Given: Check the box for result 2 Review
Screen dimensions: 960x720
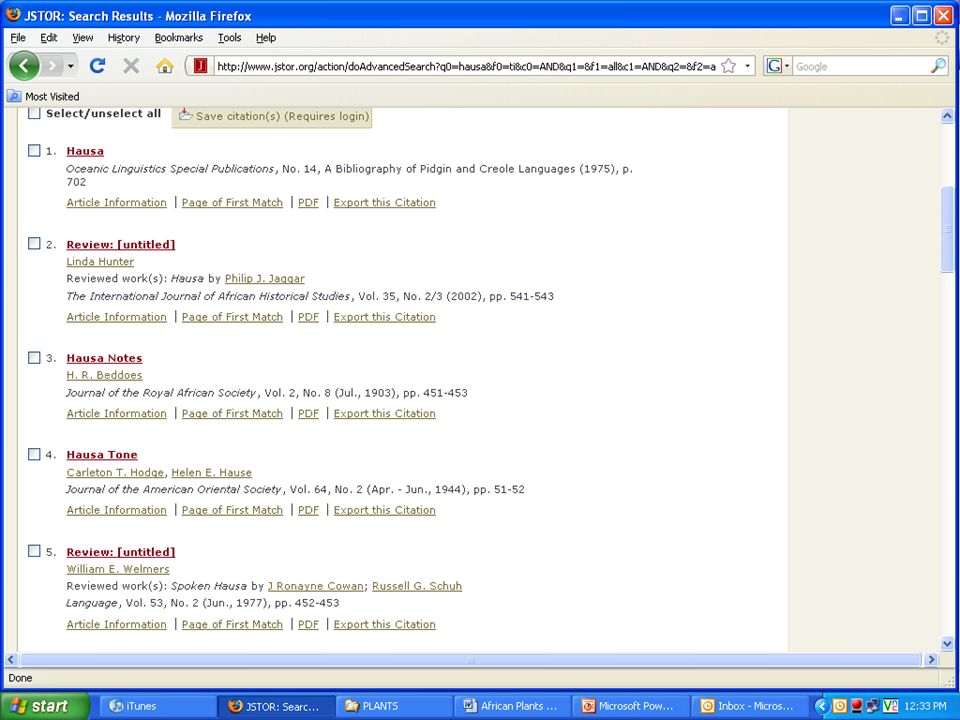Looking at the screenshot, I should pos(34,244).
